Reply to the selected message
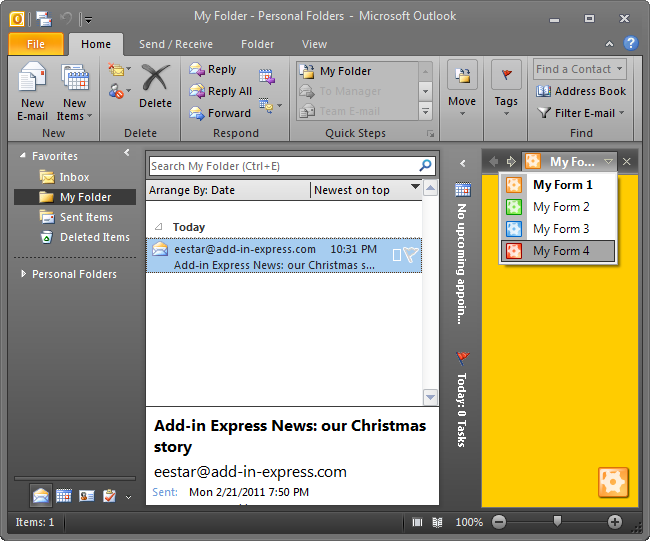Viewport: 650px width, 541px height. click(x=213, y=69)
